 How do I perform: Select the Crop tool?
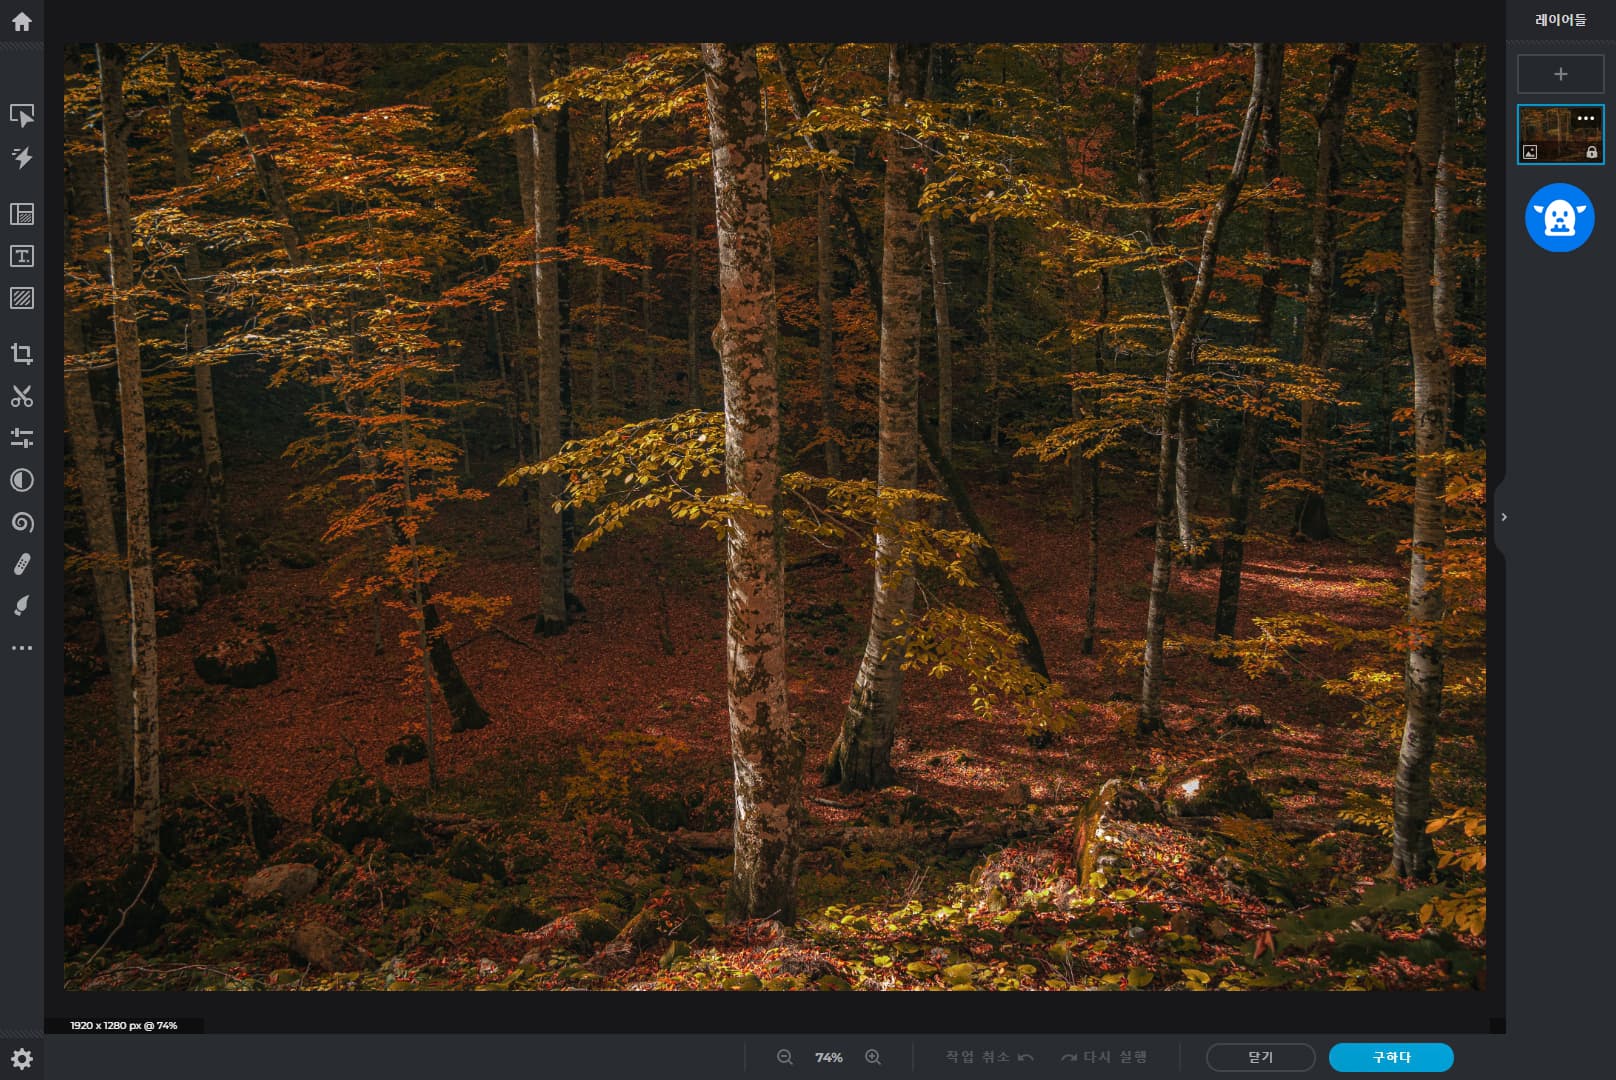[x=22, y=354]
